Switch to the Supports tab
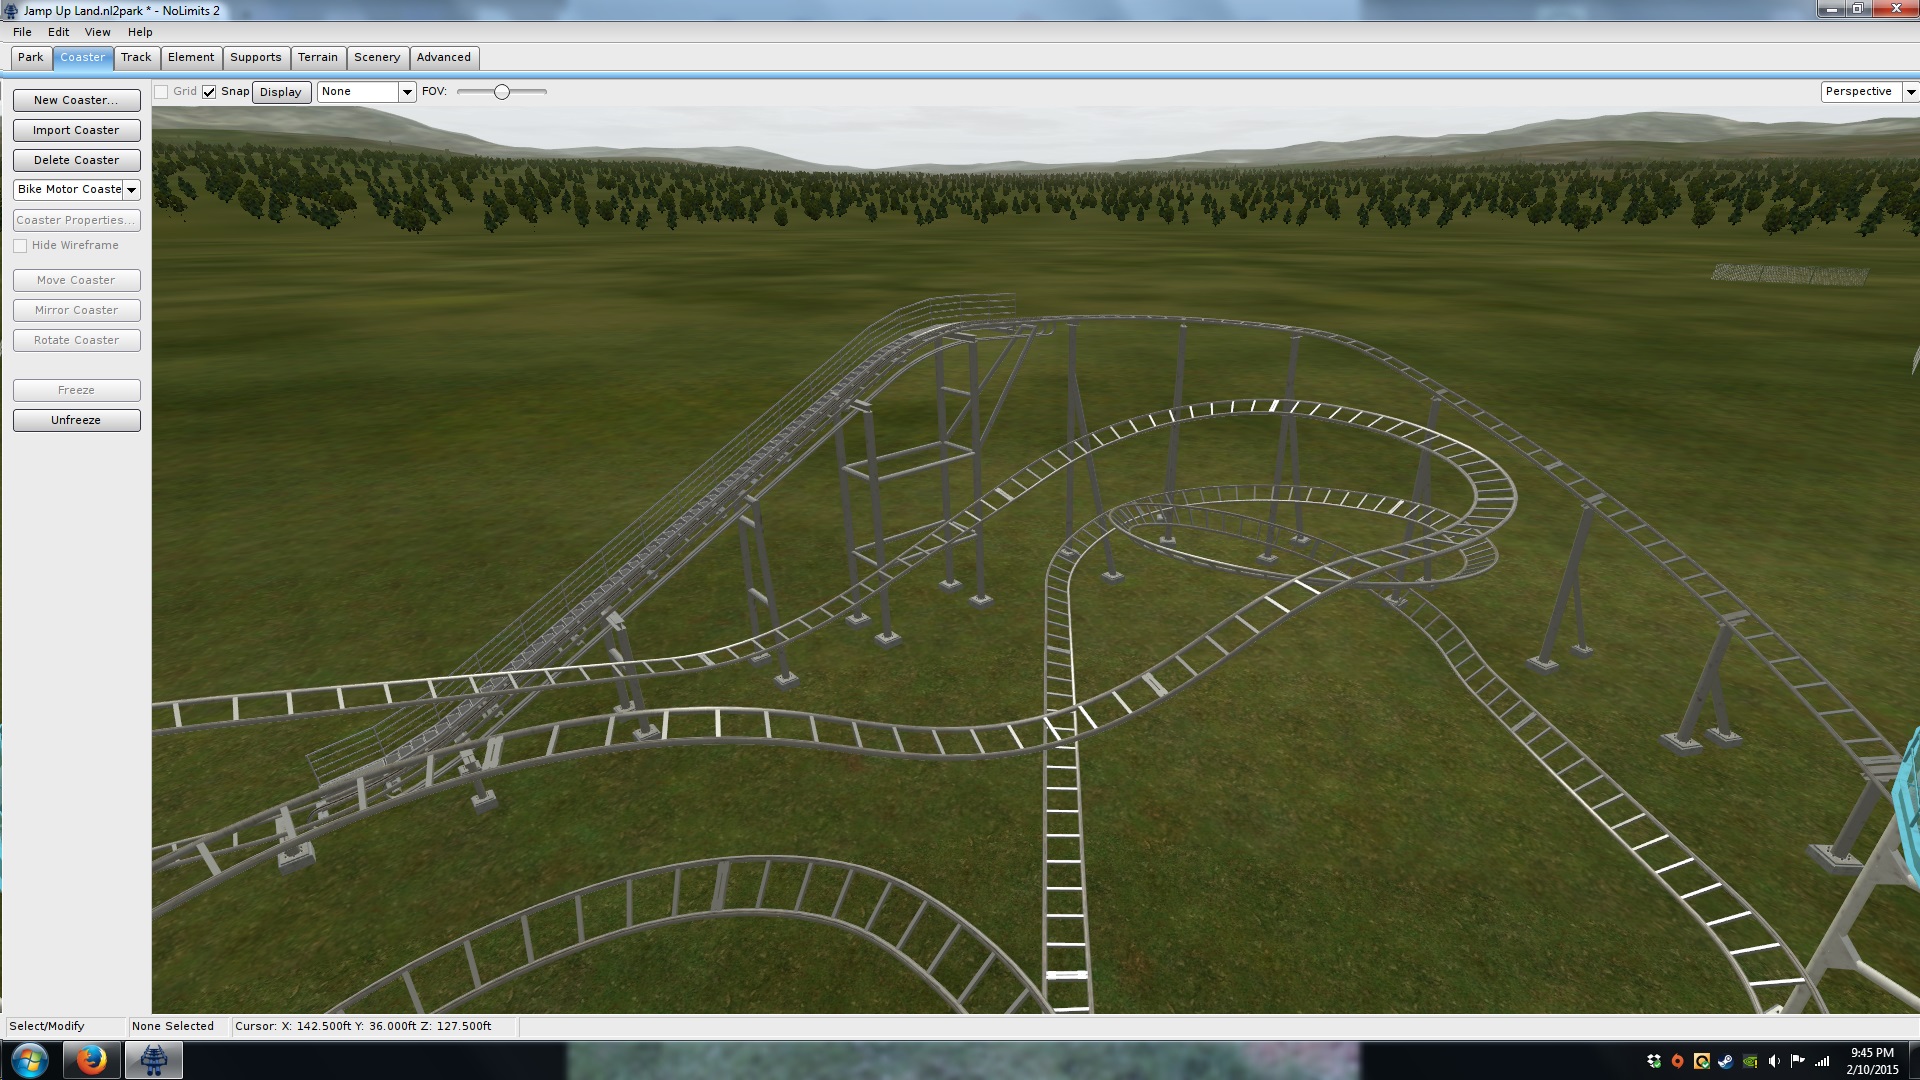Viewport: 1920px width, 1080px height. point(255,57)
